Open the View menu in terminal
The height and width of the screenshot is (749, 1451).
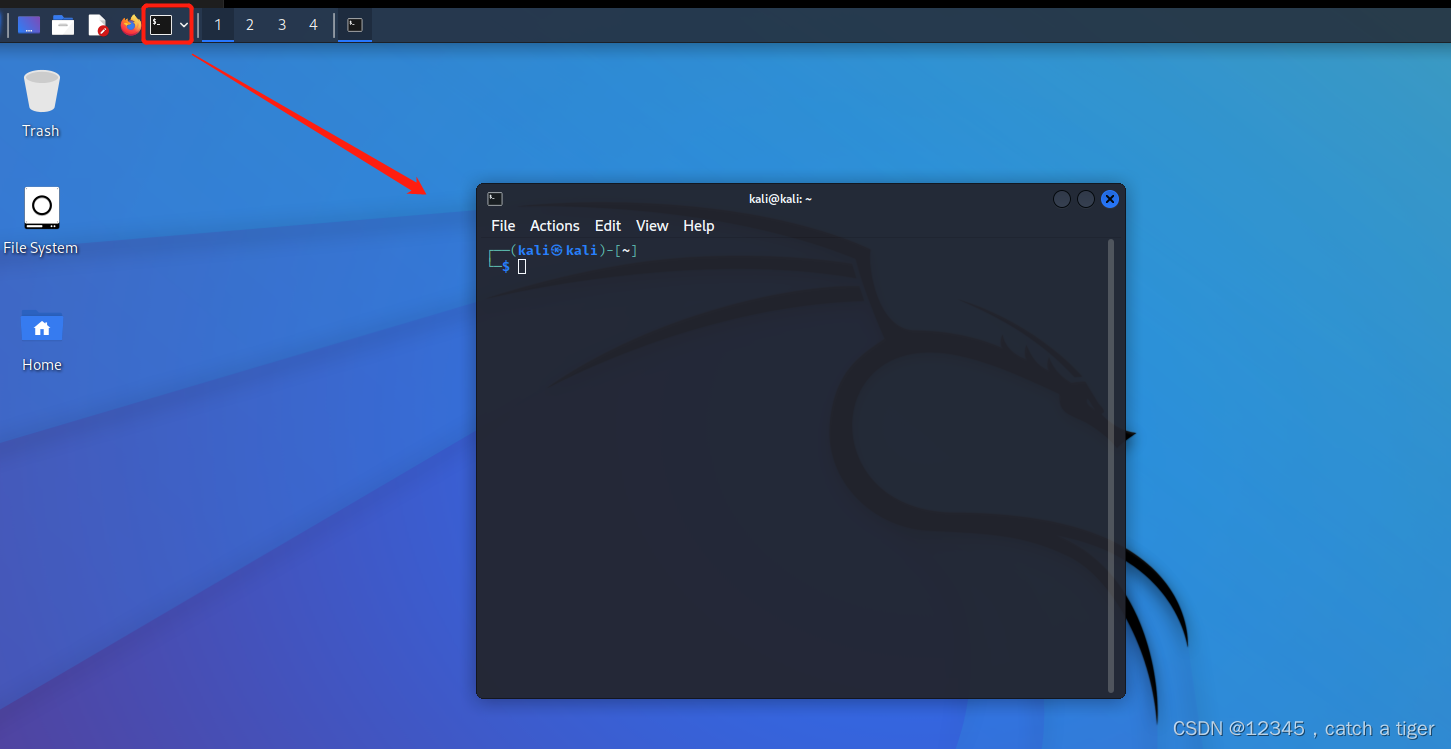click(x=652, y=226)
